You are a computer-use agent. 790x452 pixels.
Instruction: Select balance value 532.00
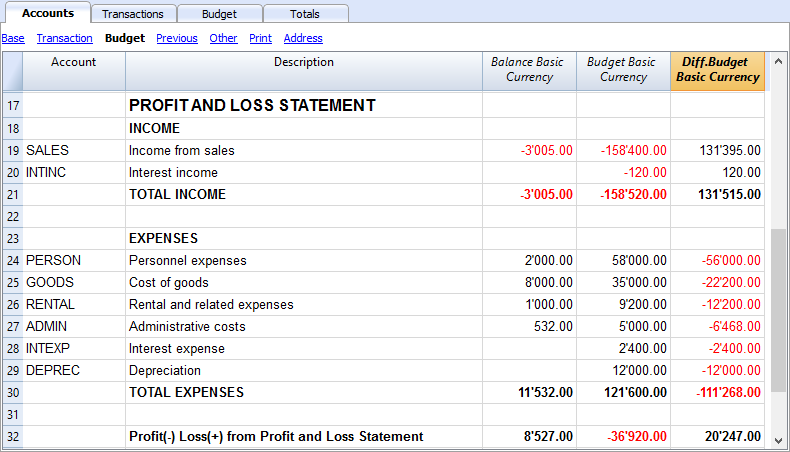pos(529,327)
